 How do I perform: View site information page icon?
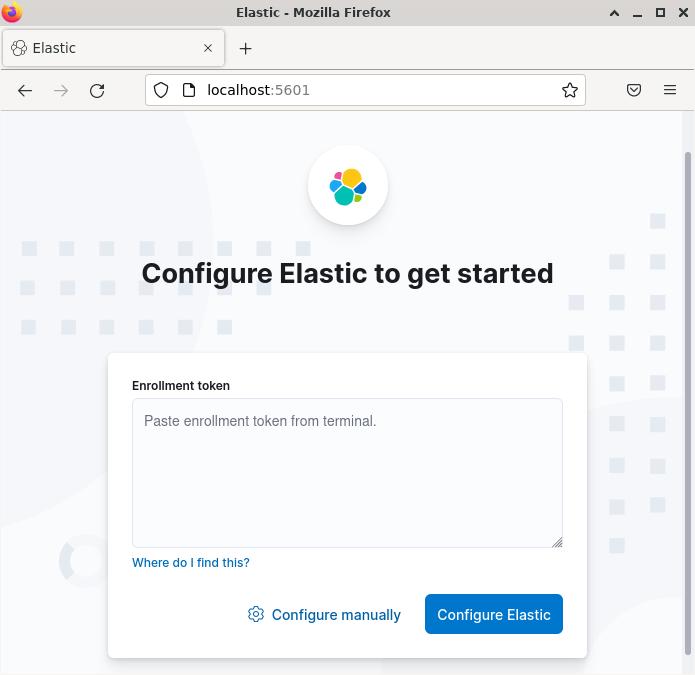189,90
